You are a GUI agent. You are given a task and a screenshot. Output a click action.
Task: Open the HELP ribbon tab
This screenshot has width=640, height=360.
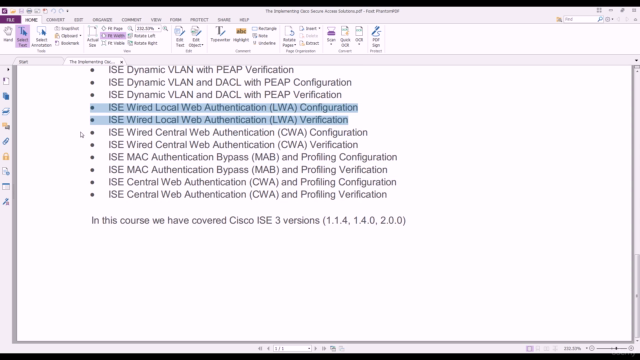(x=244, y=20)
